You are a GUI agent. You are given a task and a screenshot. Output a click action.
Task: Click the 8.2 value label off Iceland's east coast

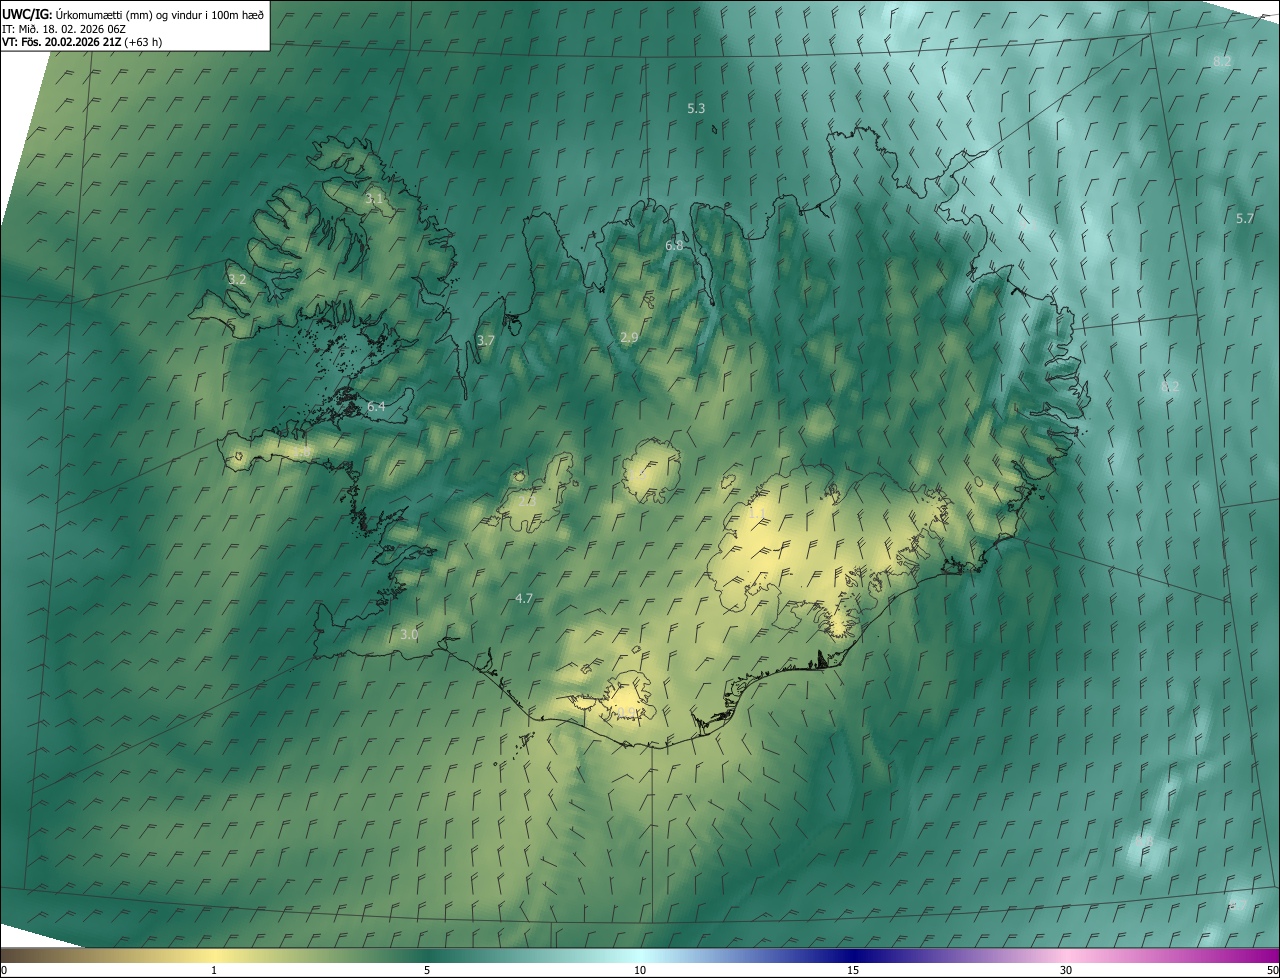[1170, 387]
